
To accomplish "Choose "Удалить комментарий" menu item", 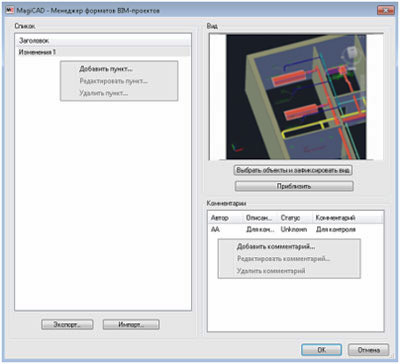I will pyautogui.click(x=271, y=271).
